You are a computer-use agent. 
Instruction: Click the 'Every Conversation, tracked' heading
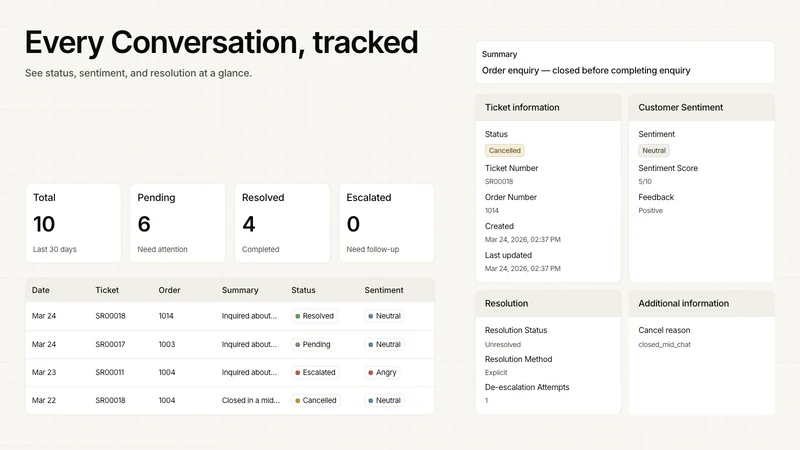click(x=221, y=42)
